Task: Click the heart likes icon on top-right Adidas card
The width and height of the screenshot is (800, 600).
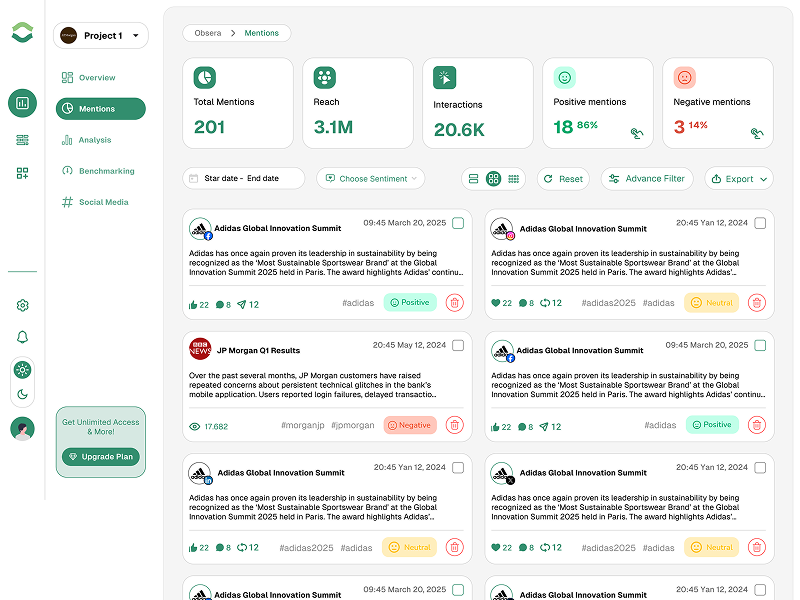Action: 495,303
